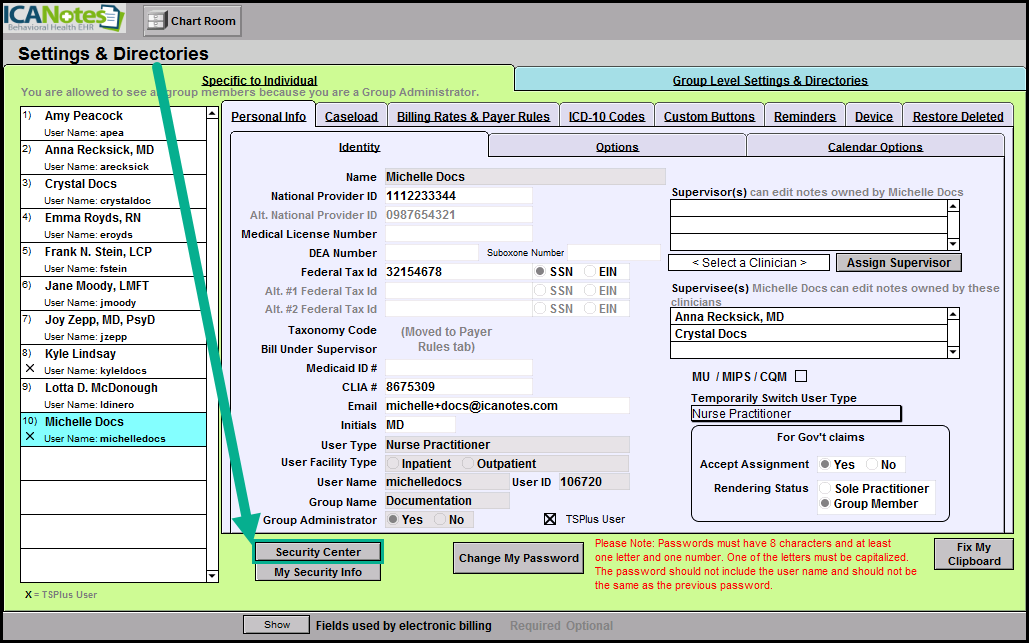The height and width of the screenshot is (643, 1029).
Task: Select No for Group Administrator
Action: point(440,520)
